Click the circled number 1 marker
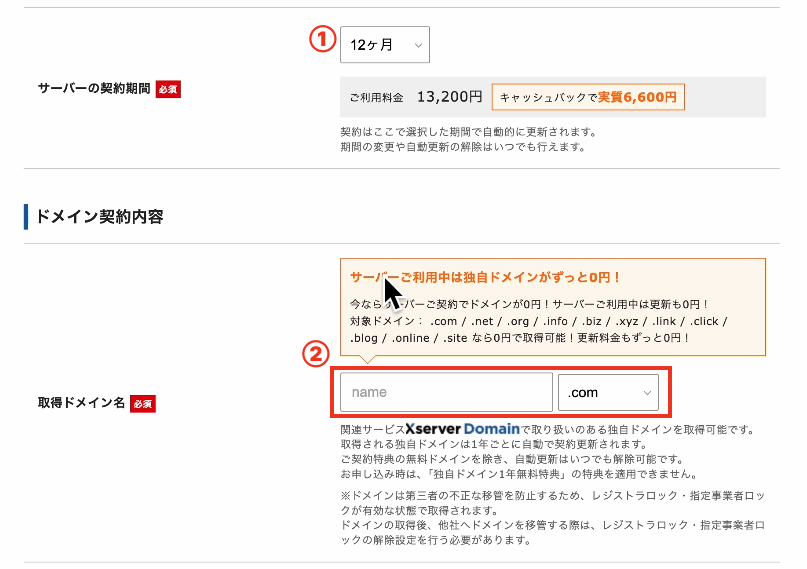The height and width of the screenshot is (569, 807). (x=318, y=40)
